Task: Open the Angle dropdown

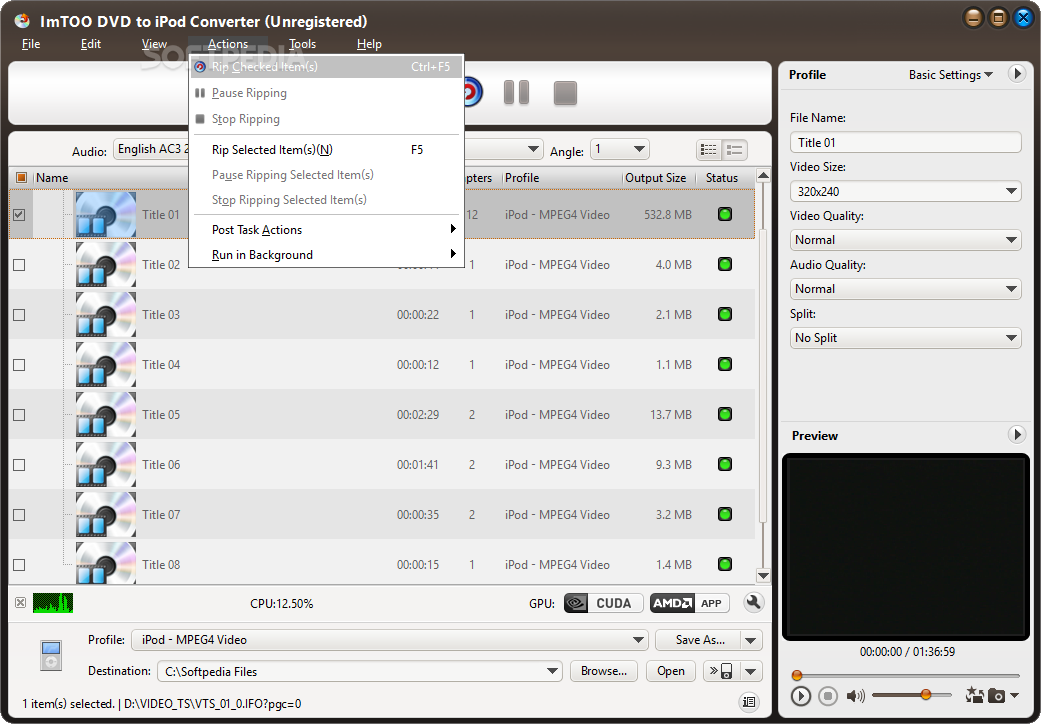Action: [x=619, y=149]
